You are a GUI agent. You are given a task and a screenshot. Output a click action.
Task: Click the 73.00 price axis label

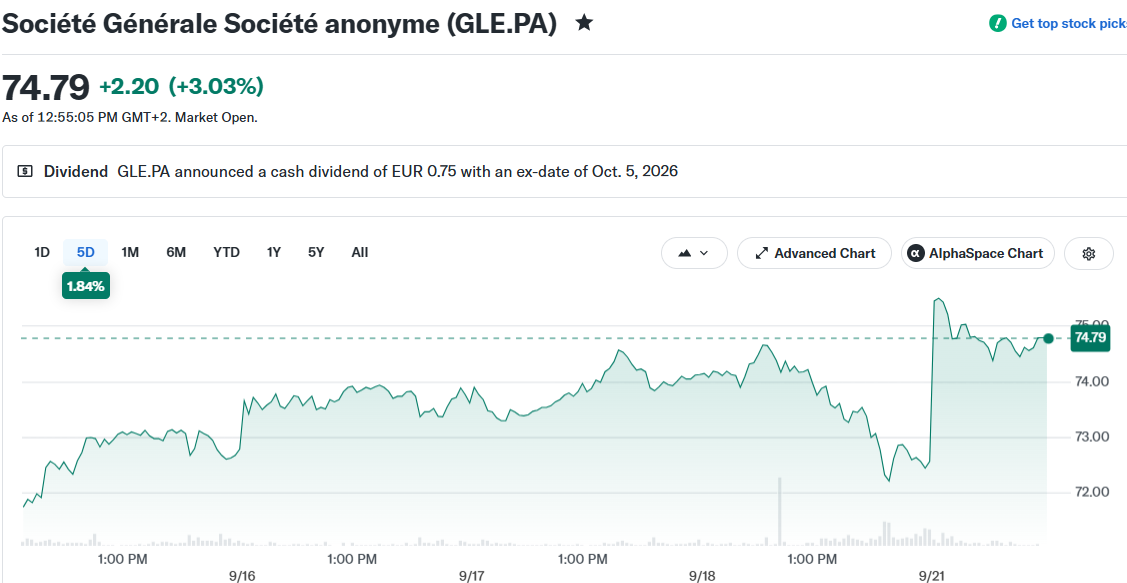click(x=1091, y=437)
